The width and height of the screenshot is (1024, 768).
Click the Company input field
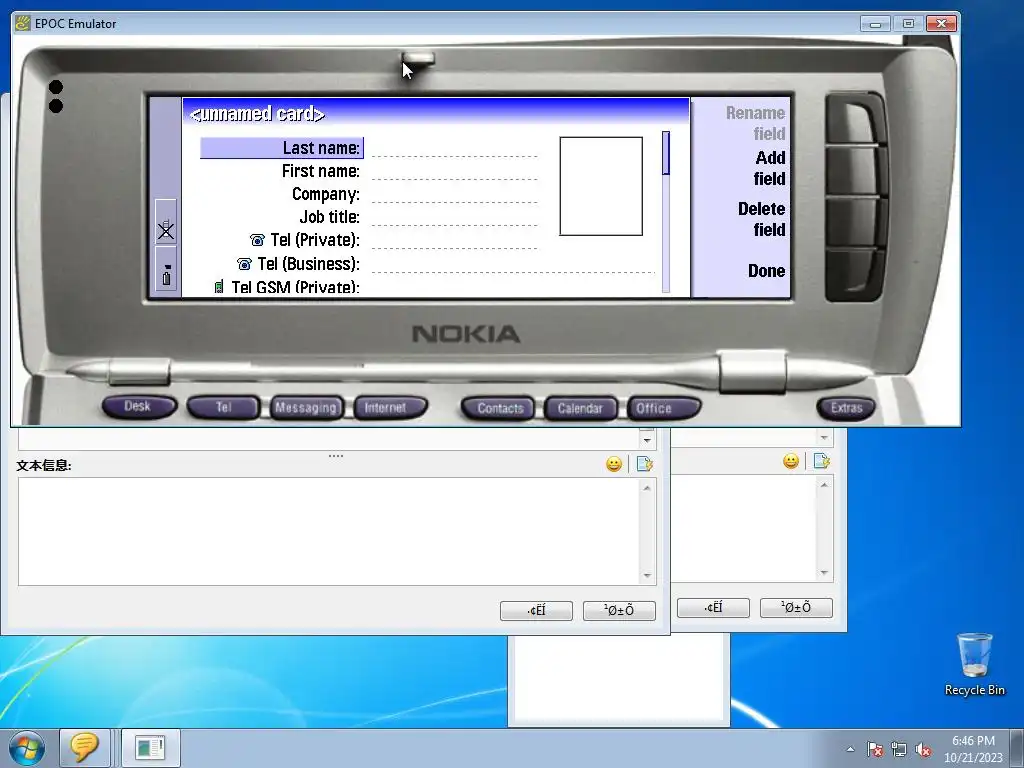click(x=455, y=195)
